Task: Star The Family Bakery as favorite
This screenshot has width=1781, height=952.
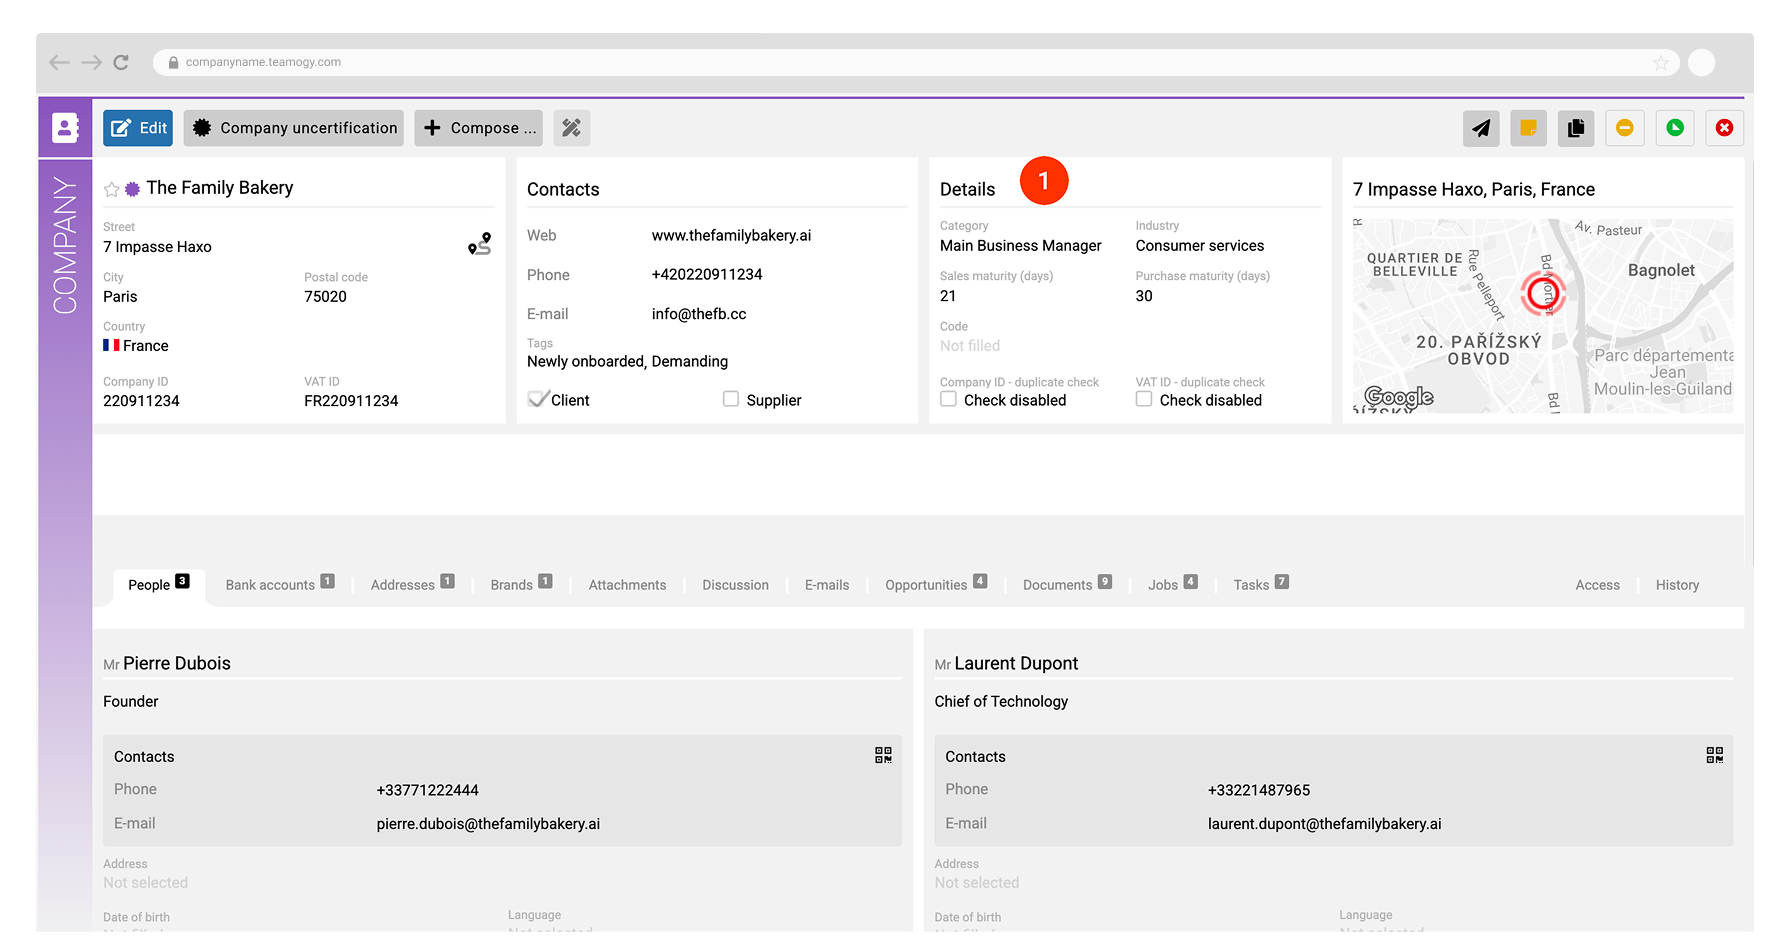Action: point(111,189)
